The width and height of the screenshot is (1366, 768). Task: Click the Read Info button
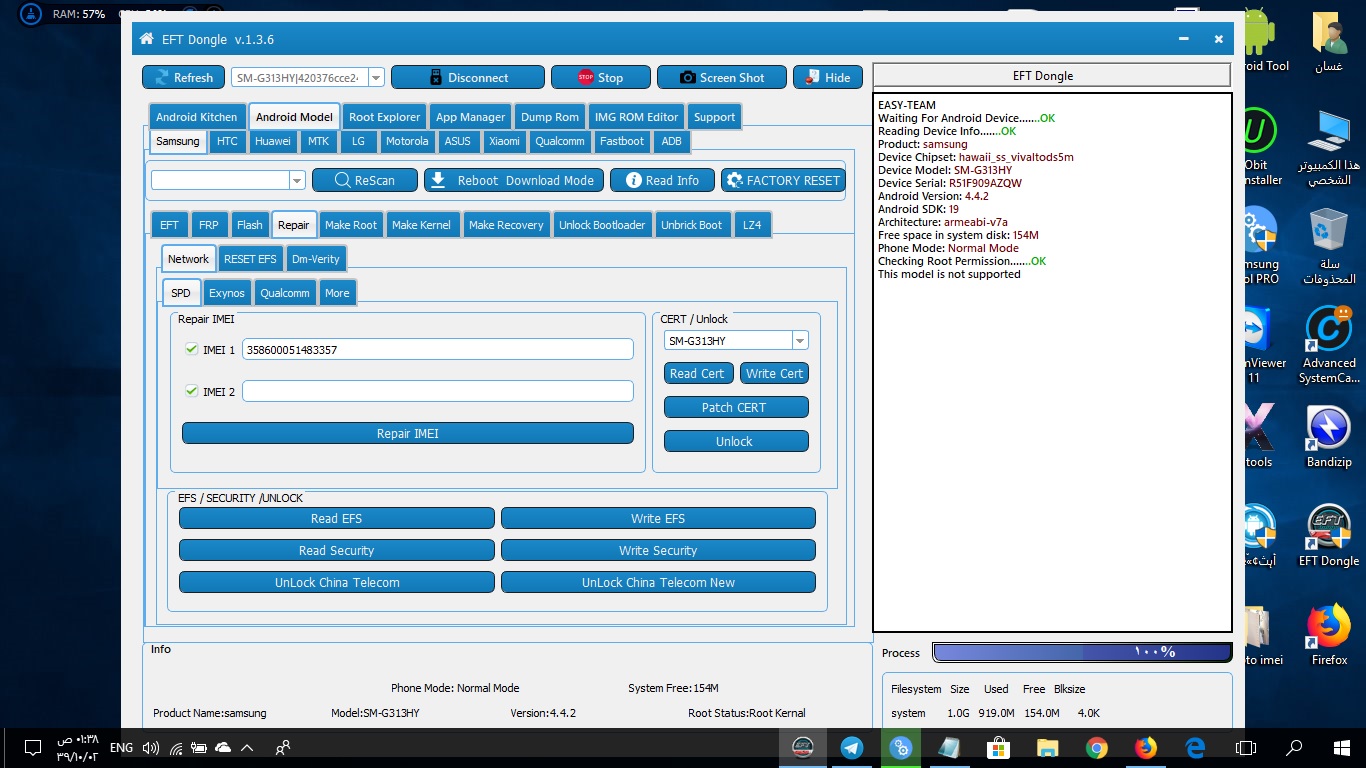[663, 180]
